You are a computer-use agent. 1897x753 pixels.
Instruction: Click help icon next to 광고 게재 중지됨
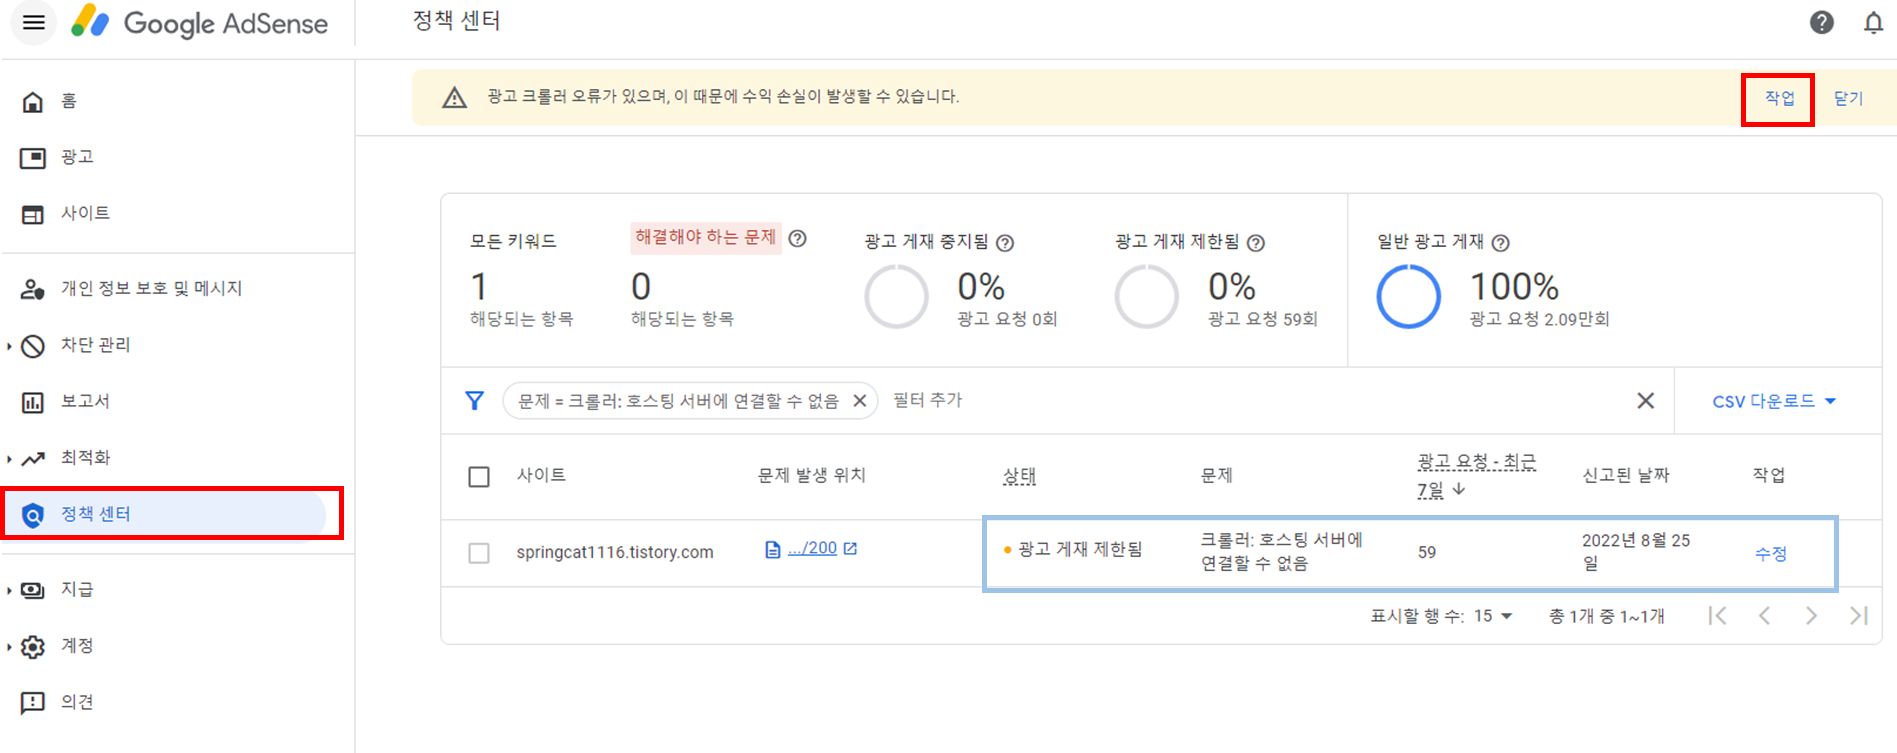point(1005,242)
